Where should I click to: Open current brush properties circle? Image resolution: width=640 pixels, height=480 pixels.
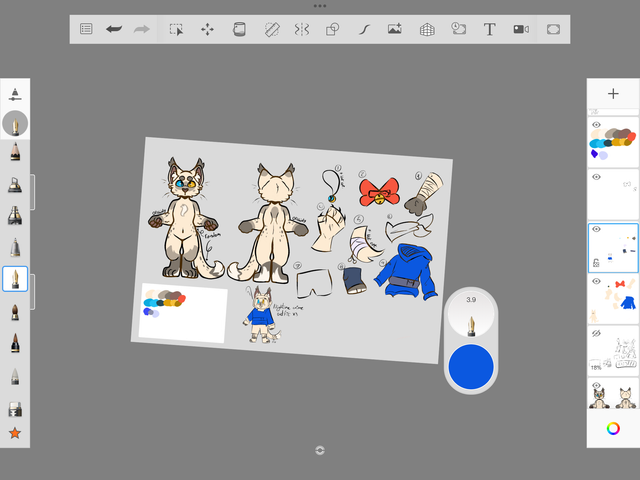click(15, 123)
